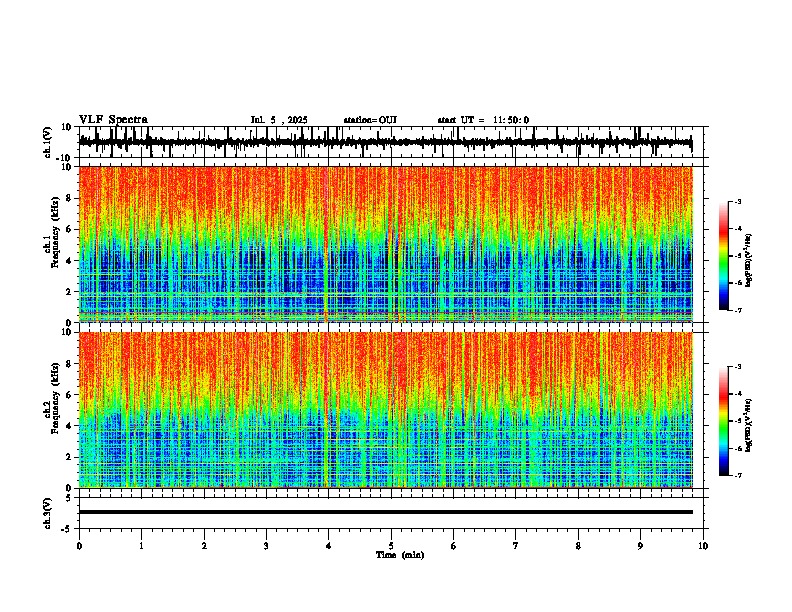Click the ch.1 PSD color bar
The image size is (792, 612).
(x=724, y=256)
